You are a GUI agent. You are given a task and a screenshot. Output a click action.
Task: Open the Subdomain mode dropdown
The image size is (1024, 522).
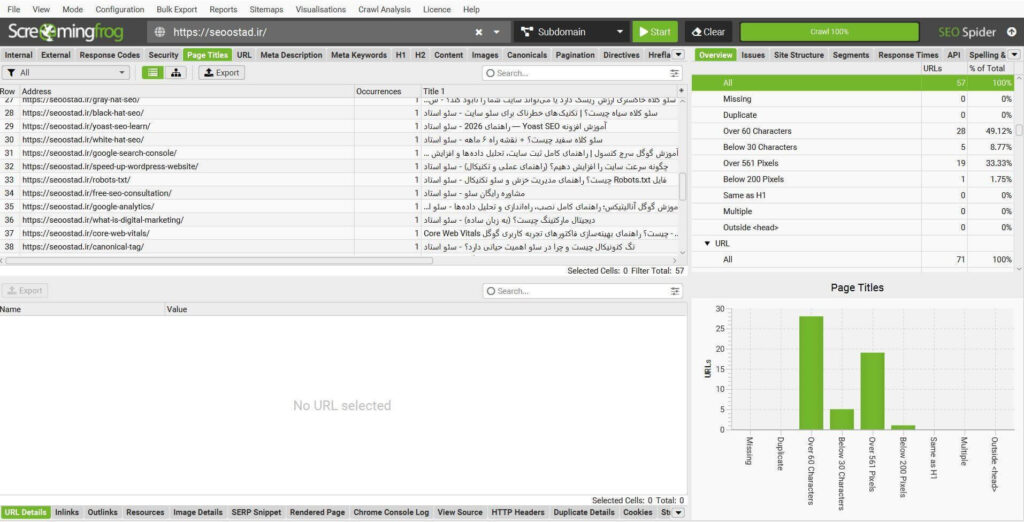coord(571,32)
